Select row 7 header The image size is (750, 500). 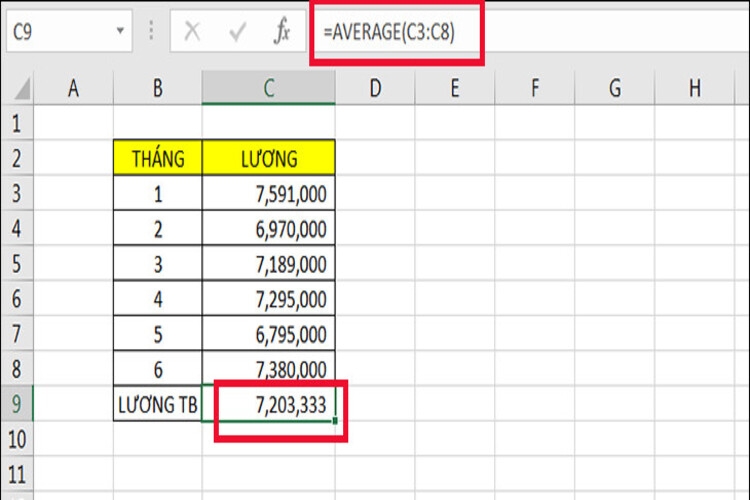pyautogui.click(x=17, y=333)
